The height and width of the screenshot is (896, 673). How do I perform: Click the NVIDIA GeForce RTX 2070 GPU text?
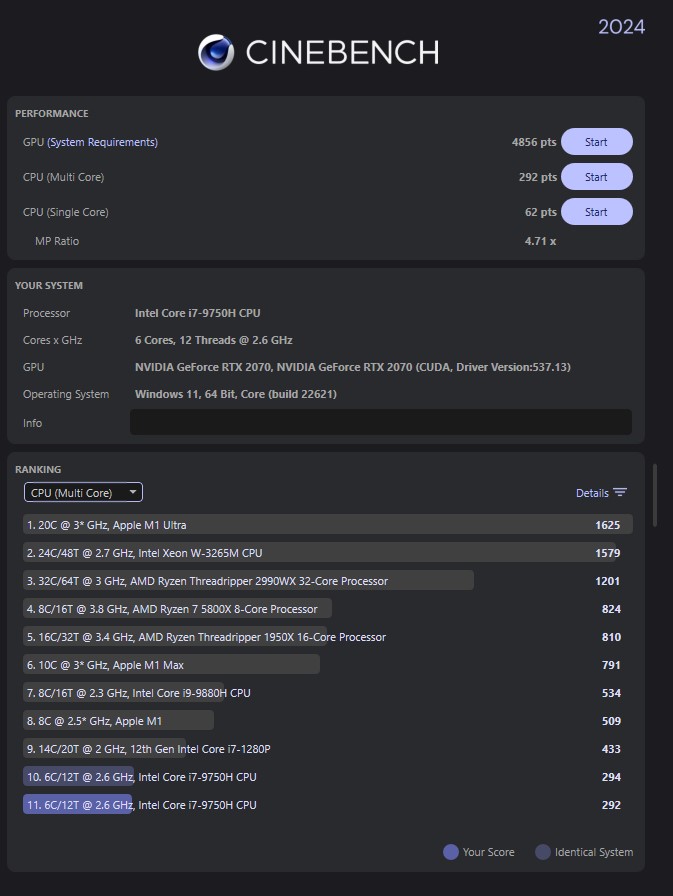click(352, 367)
